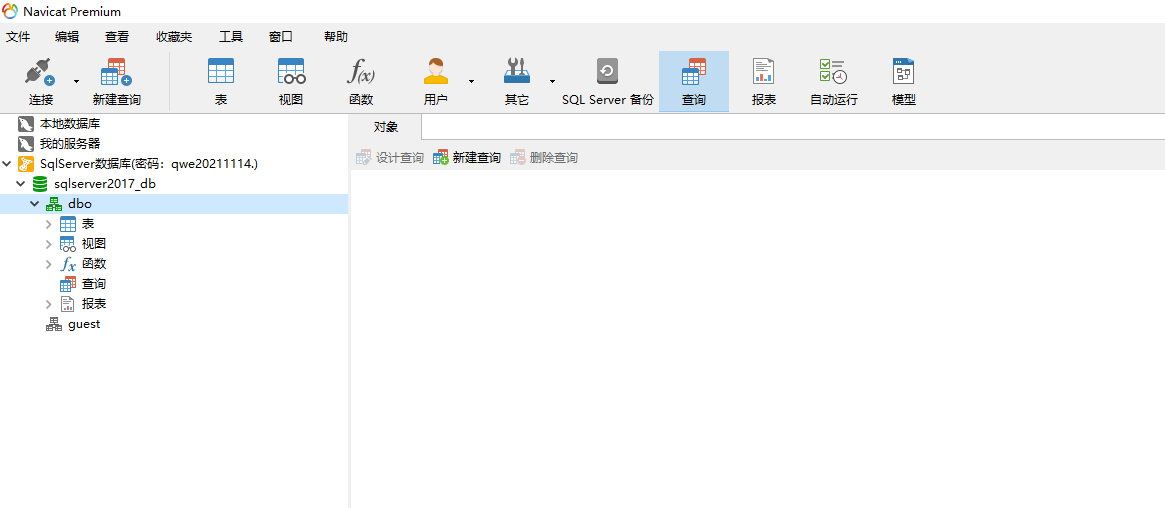
Task: Click the SQL Server connection icon in tree
Action: 26,163
